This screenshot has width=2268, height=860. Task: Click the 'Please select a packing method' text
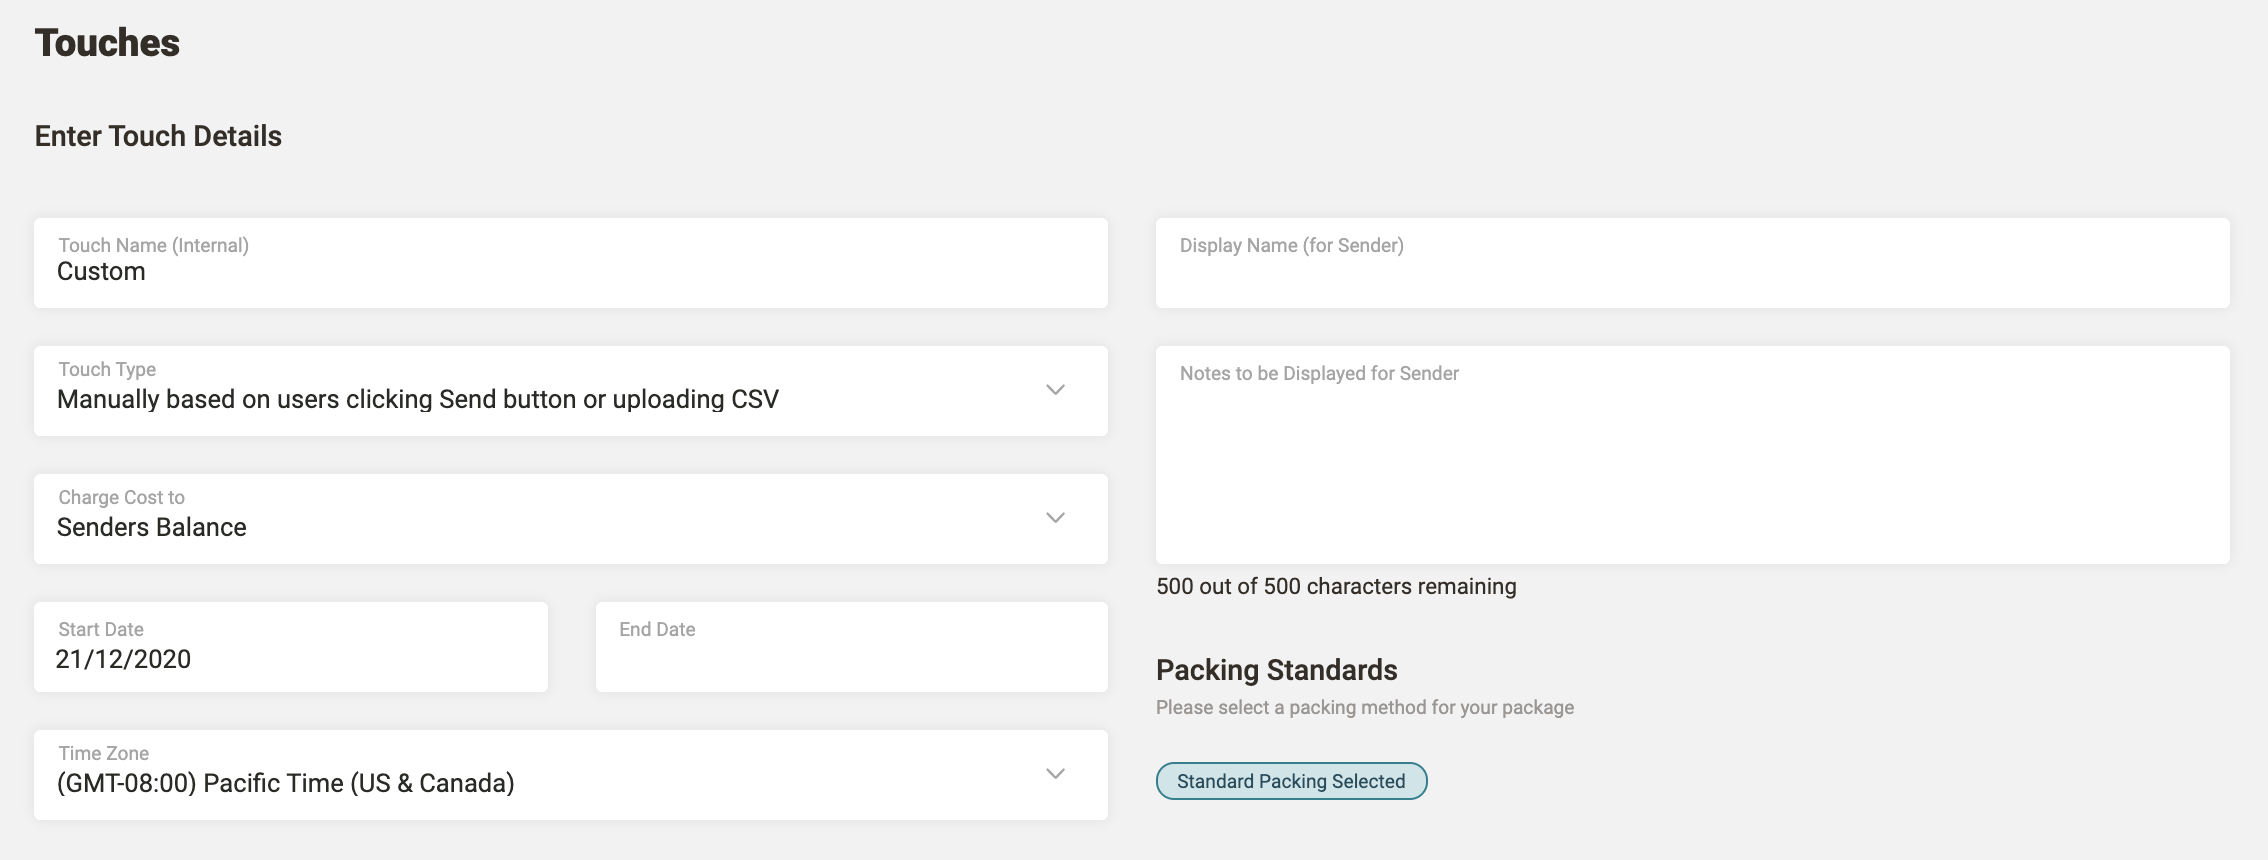click(x=1365, y=707)
